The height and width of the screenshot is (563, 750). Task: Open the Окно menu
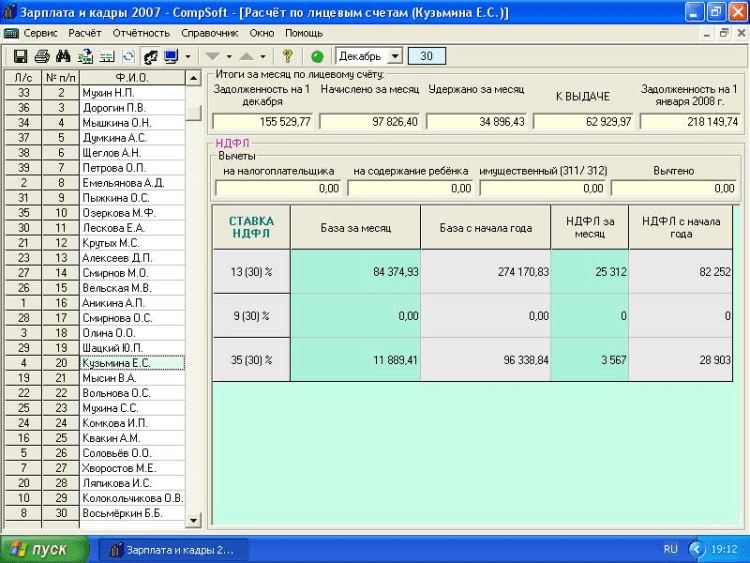click(262, 33)
